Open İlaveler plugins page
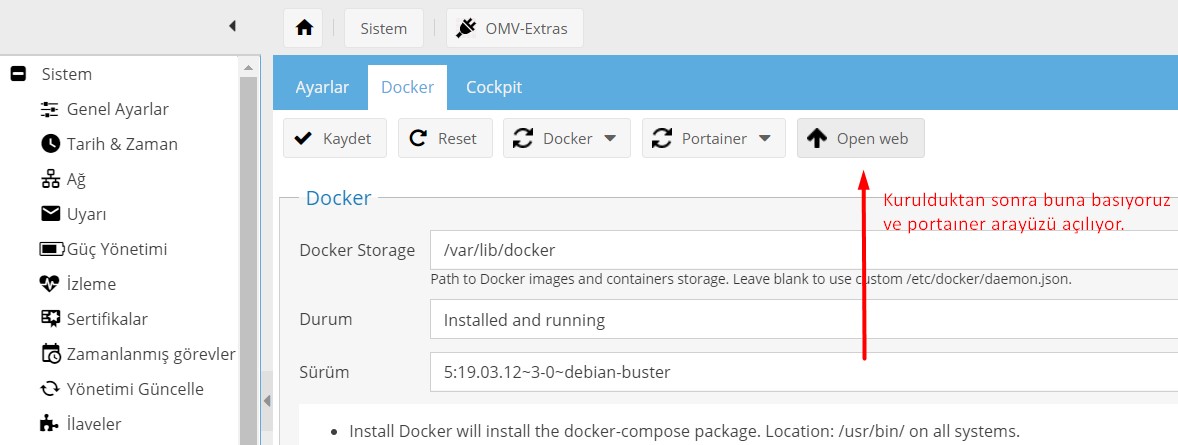1178x445 pixels. point(94,424)
